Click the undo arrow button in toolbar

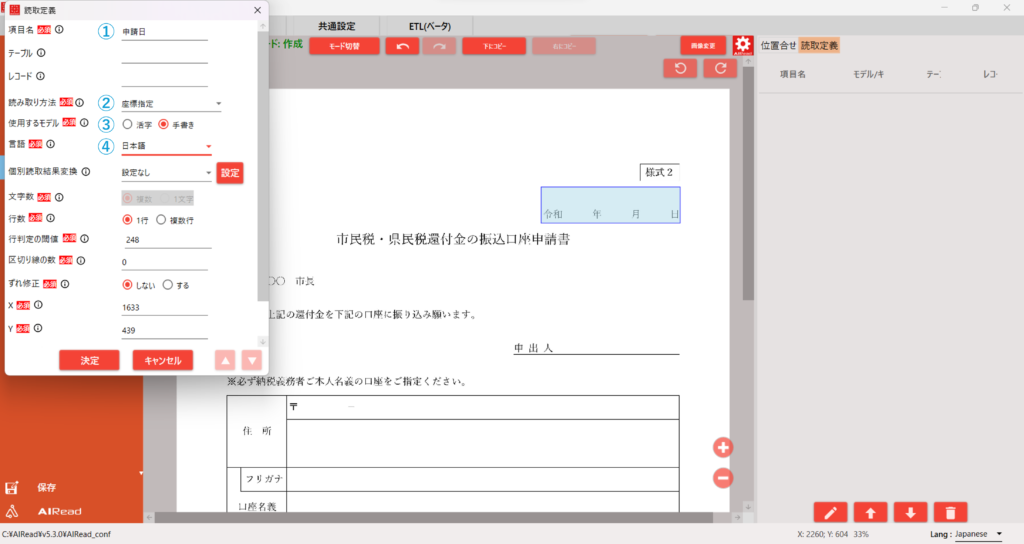coord(402,46)
